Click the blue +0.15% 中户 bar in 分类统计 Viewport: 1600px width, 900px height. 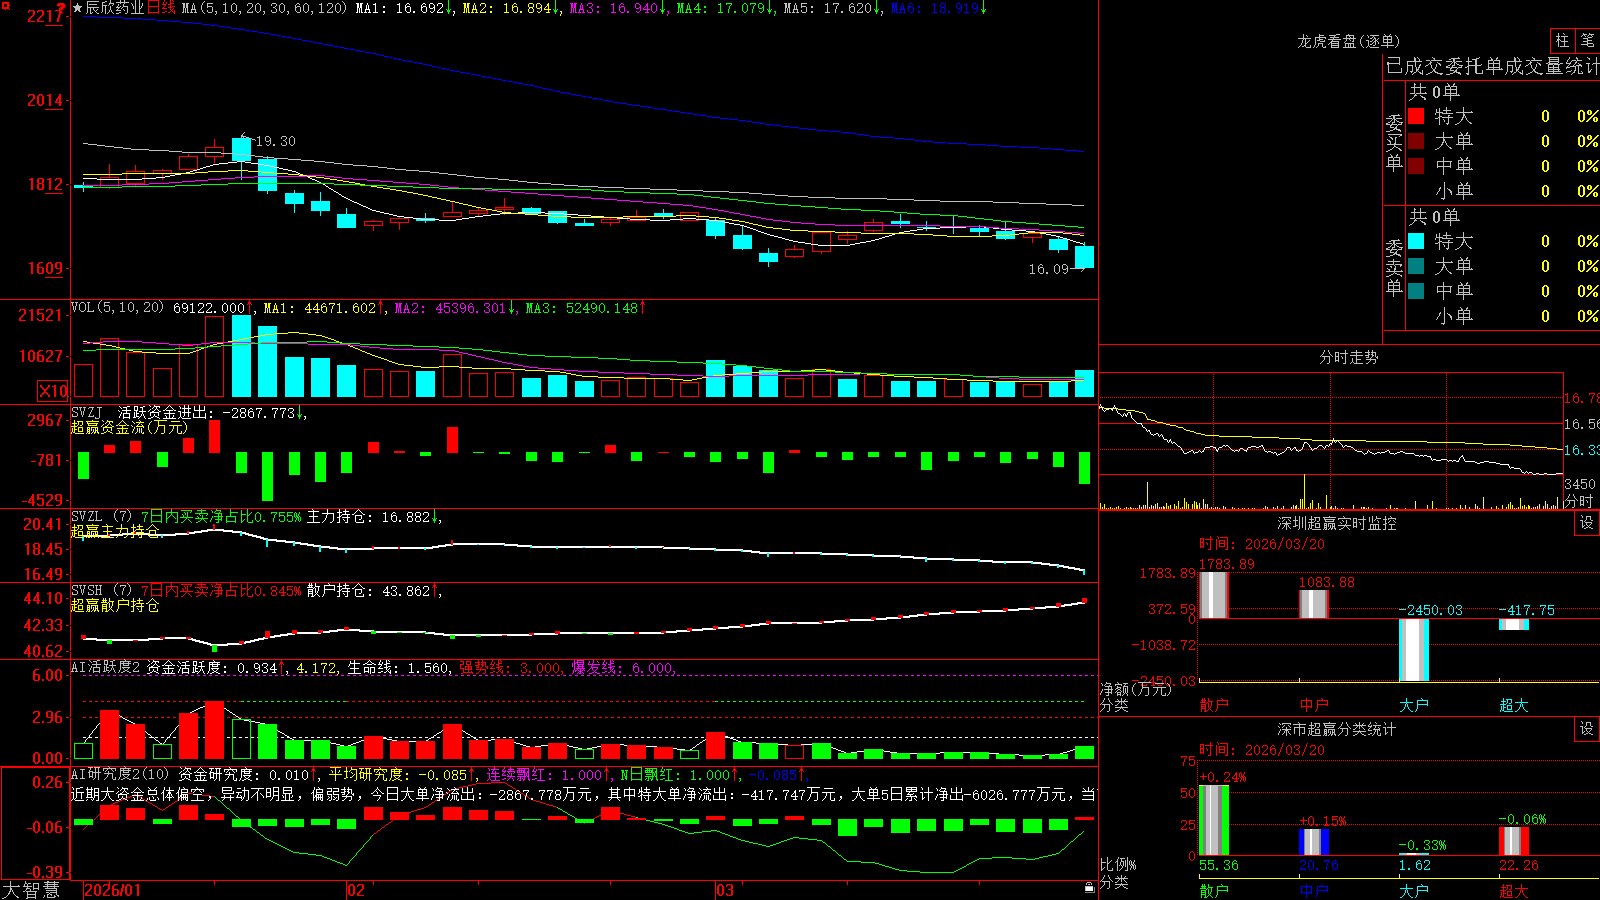[1314, 842]
